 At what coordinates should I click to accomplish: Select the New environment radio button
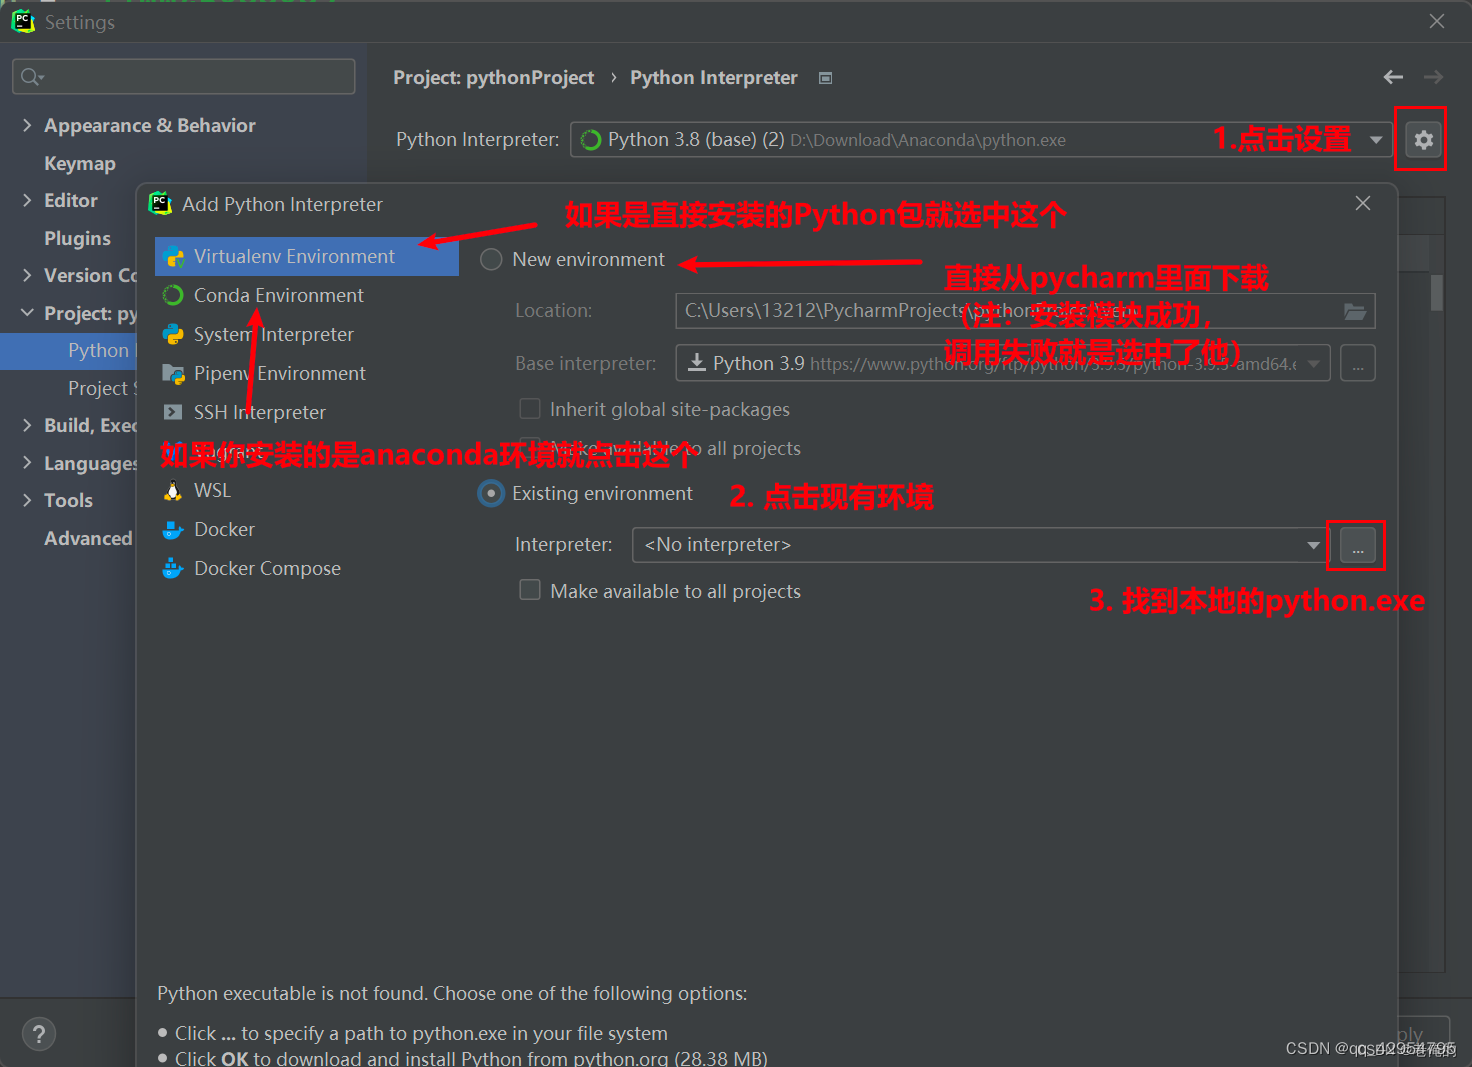(491, 260)
